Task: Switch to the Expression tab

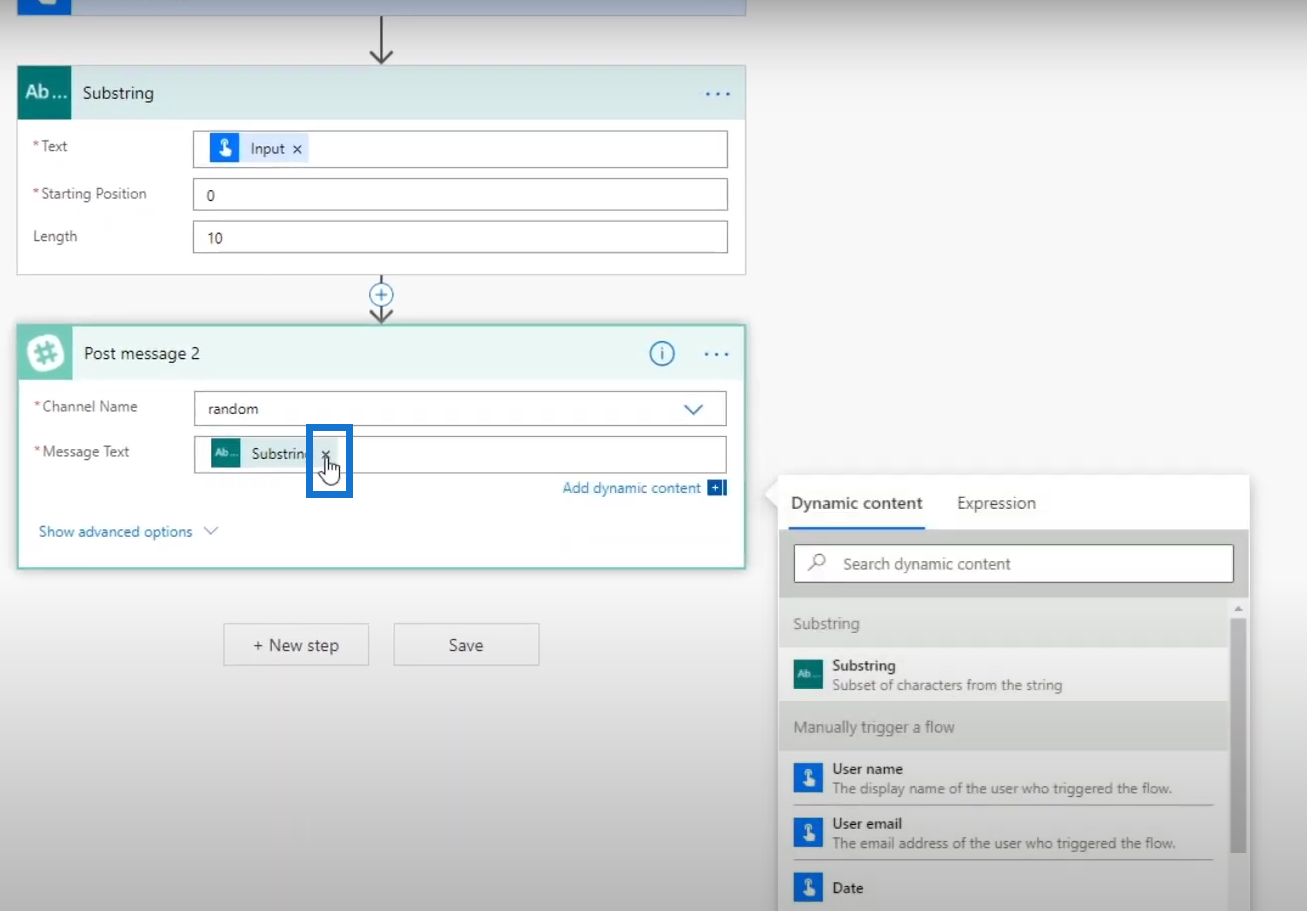Action: coord(996,503)
